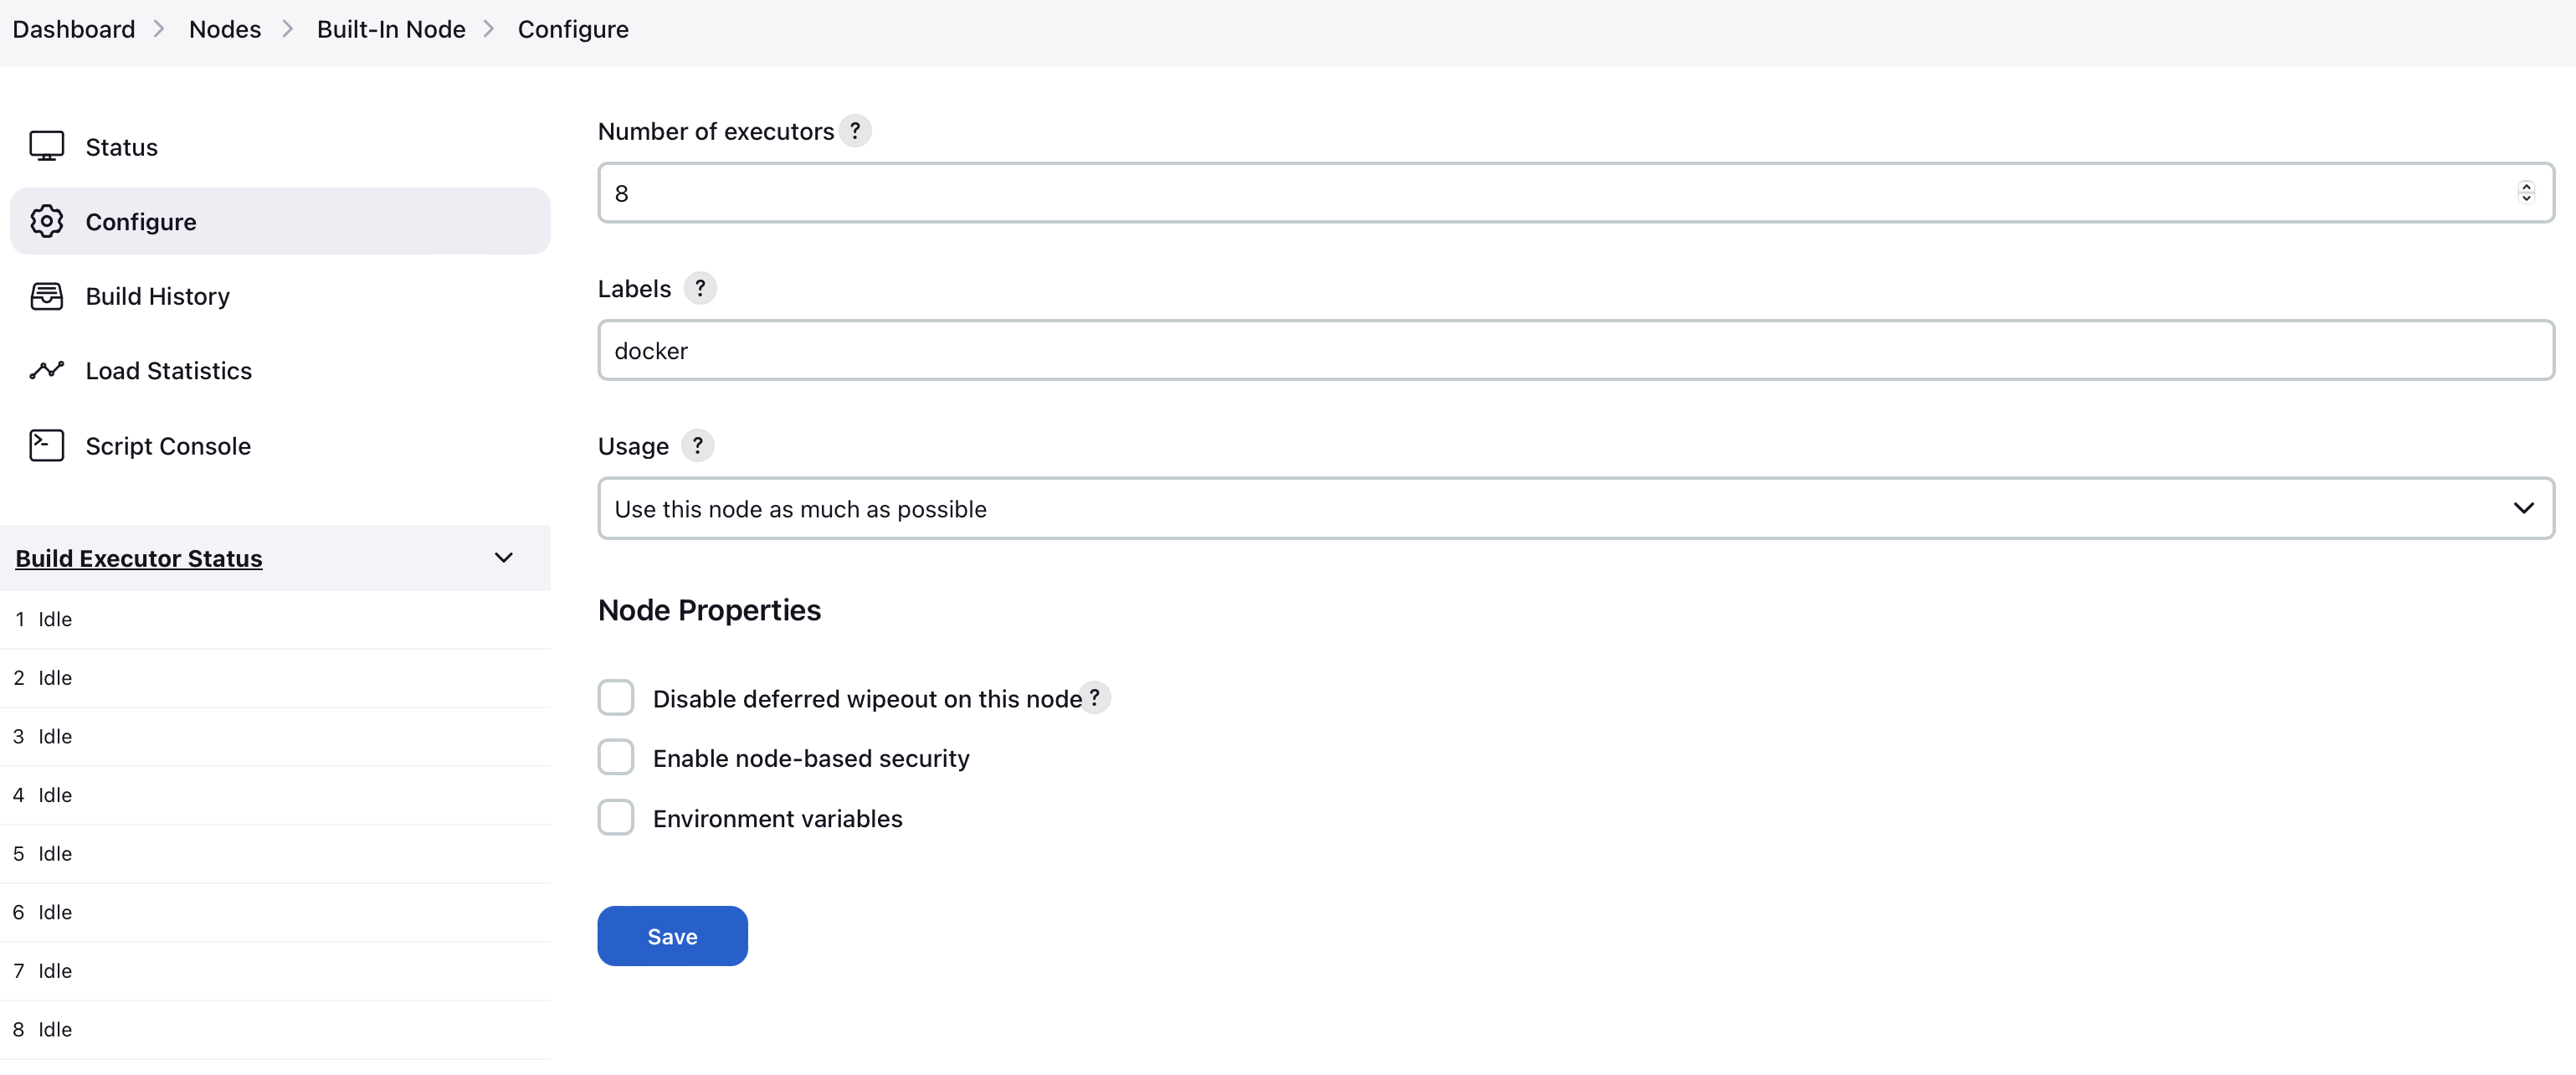Open Build History tray icon
The width and height of the screenshot is (2576, 1075).
point(46,296)
